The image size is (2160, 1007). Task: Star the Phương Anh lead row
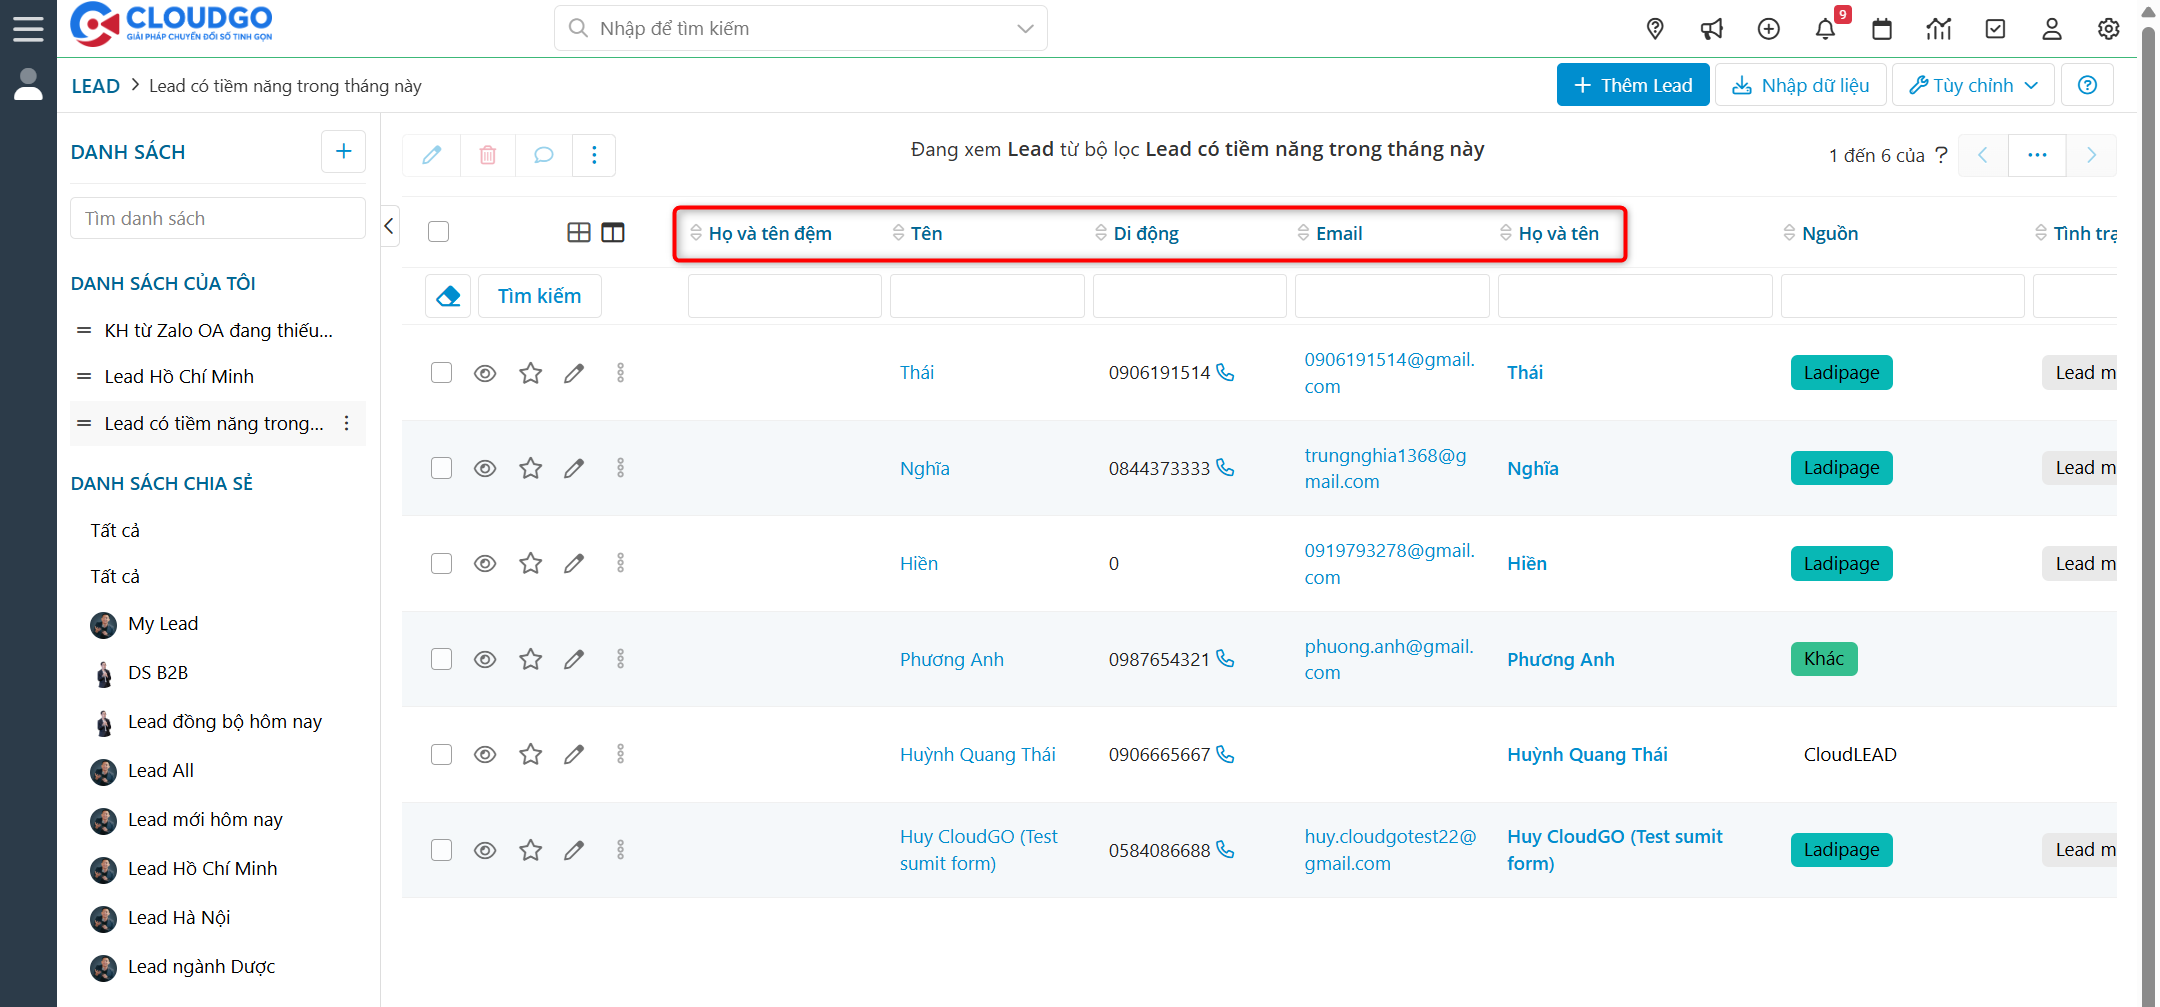tap(530, 659)
